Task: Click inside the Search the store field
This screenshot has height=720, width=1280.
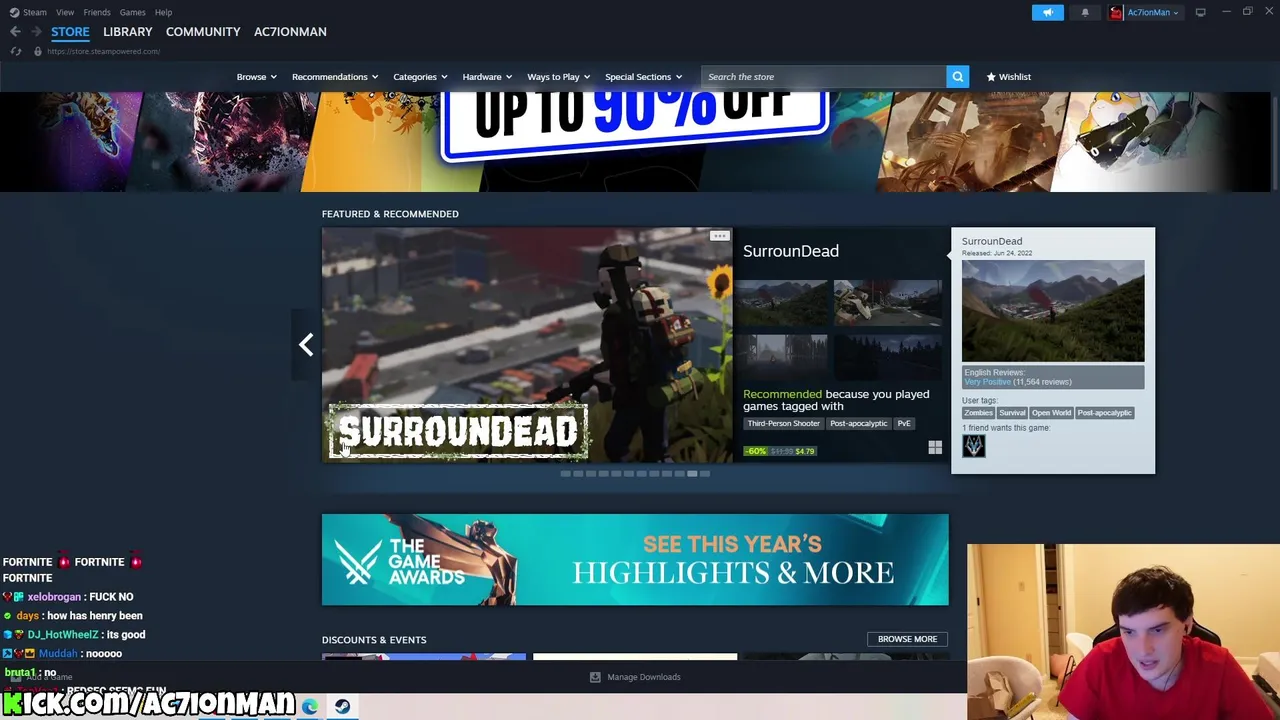Action: 823,77
